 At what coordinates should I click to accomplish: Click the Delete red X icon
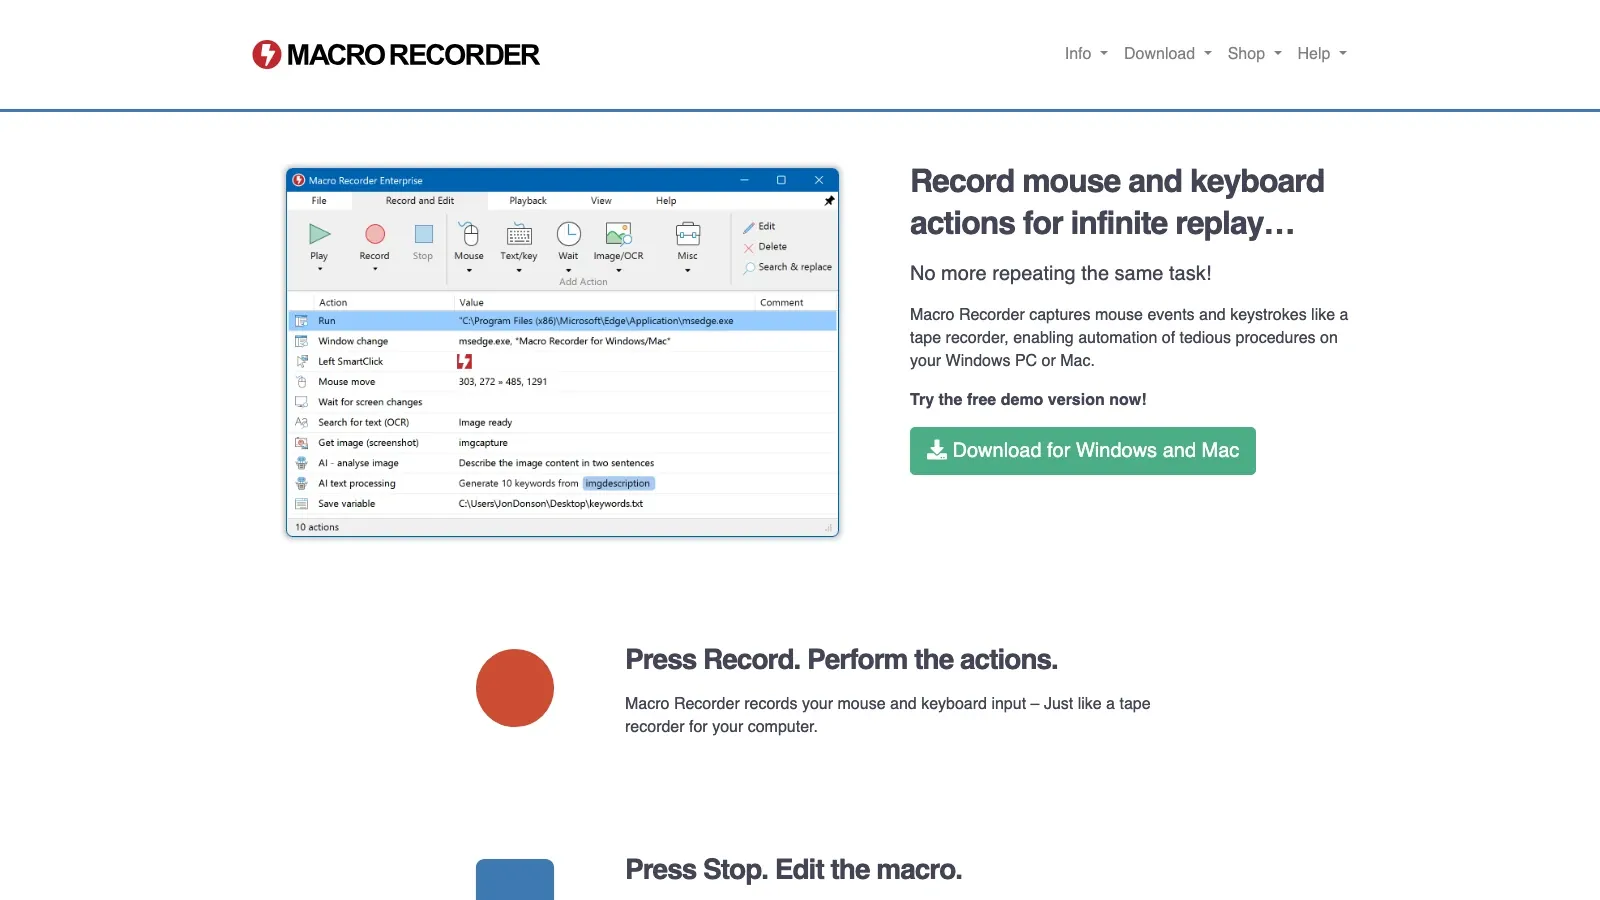click(748, 247)
